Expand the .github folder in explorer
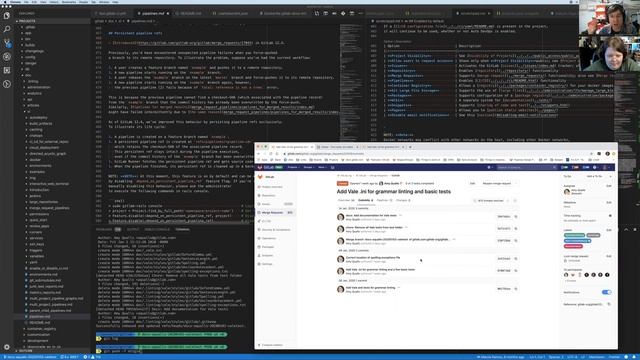Image resolution: width=640 pixels, height=360 pixels. pyautogui.click(x=30, y=27)
